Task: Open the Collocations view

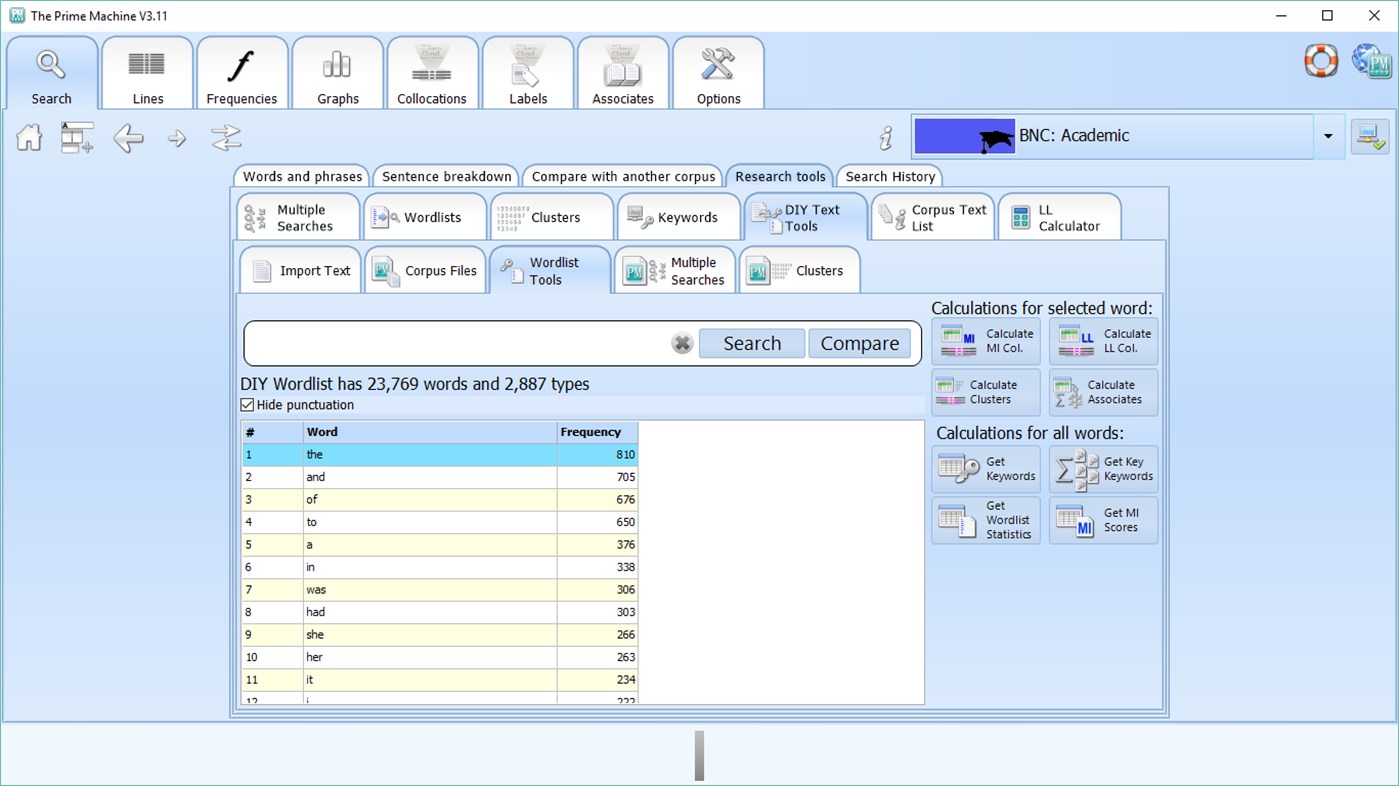Action: (432, 73)
